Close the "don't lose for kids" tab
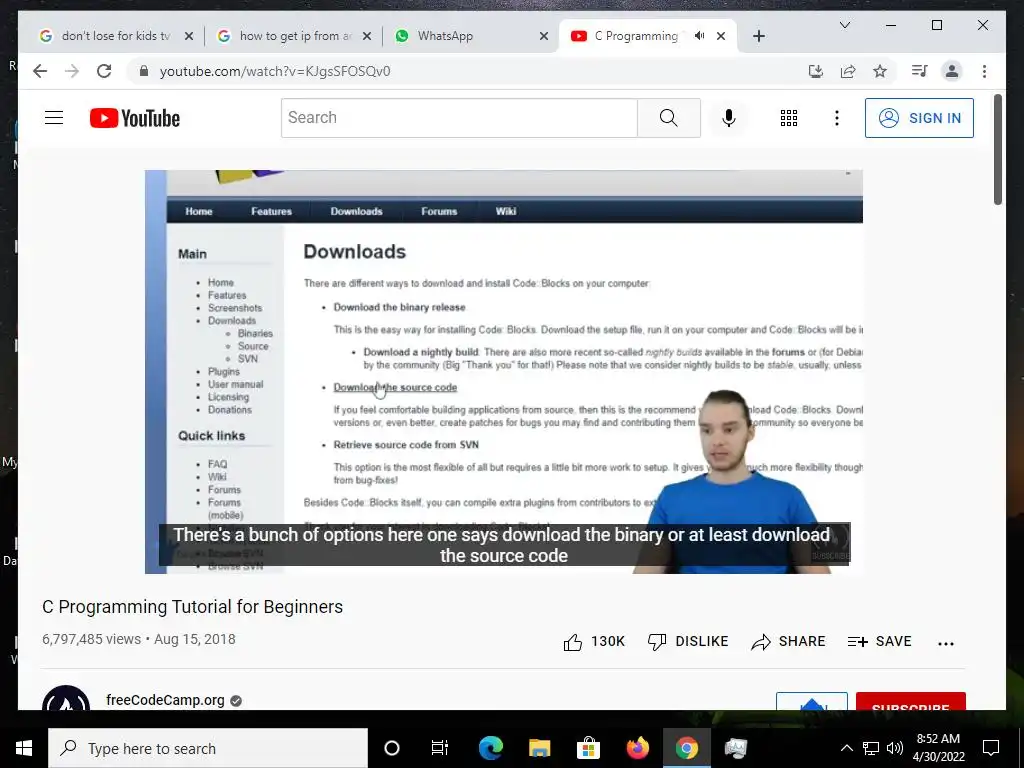Viewport: 1024px width, 768px height. point(189,36)
